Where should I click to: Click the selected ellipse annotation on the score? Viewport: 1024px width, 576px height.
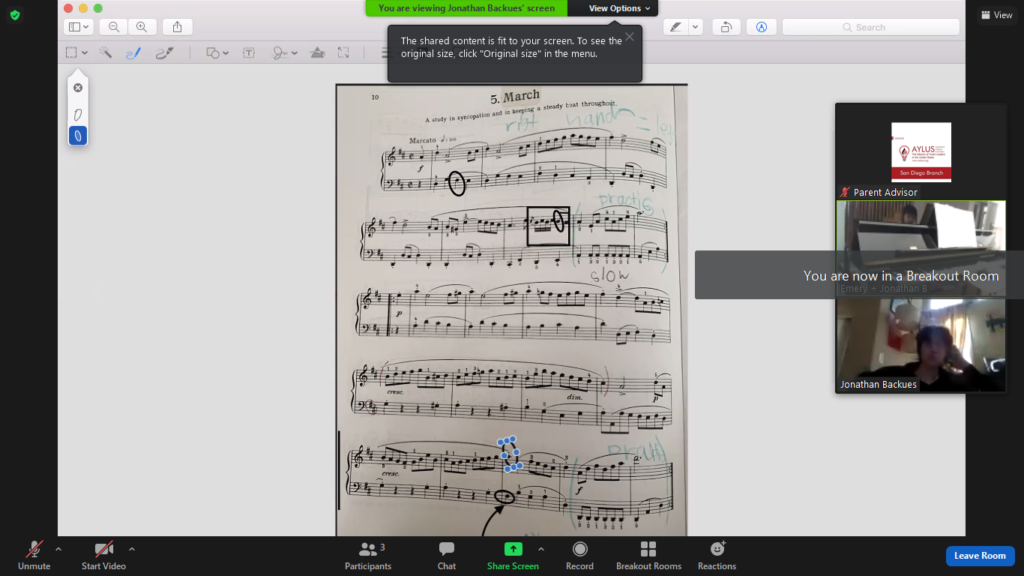[x=510, y=454]
